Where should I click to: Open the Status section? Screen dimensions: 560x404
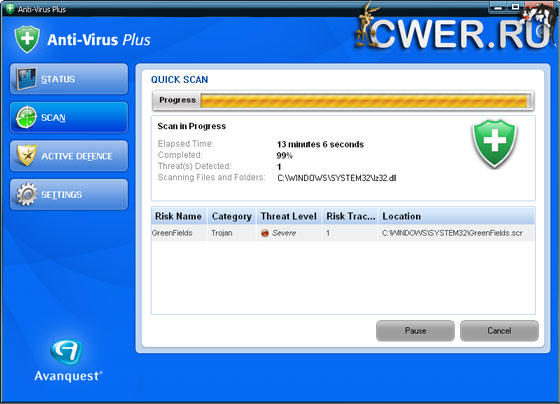(69, 79)
